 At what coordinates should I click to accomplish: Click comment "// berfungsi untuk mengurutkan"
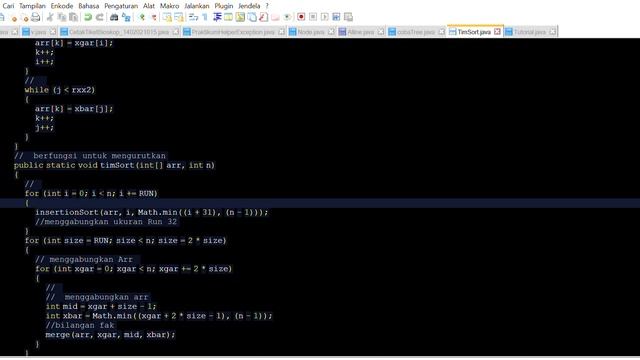click(90, 156)
